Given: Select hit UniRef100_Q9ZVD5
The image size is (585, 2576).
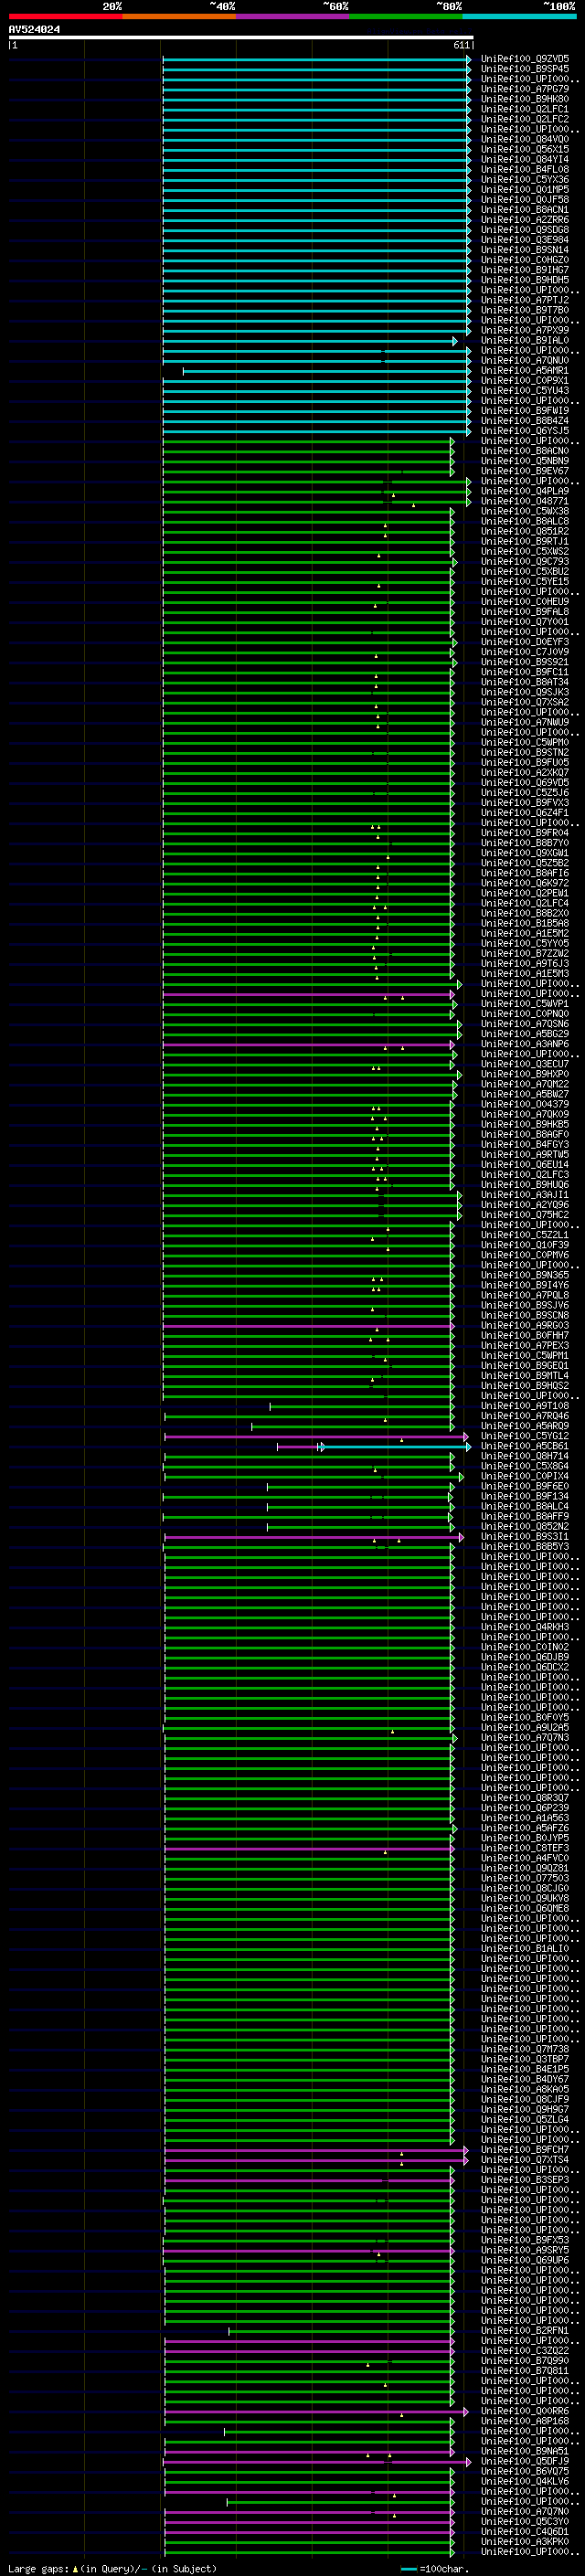Looking at the screenshot, I should [x=525, y=59].
